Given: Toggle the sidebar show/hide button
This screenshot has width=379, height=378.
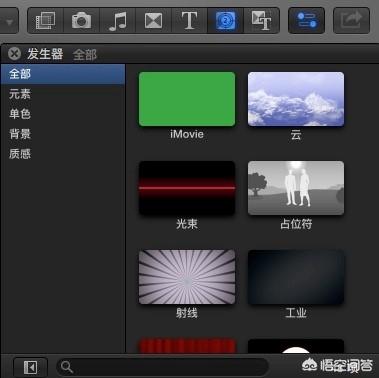Looking at the screenshot, I should coord(31,368).
